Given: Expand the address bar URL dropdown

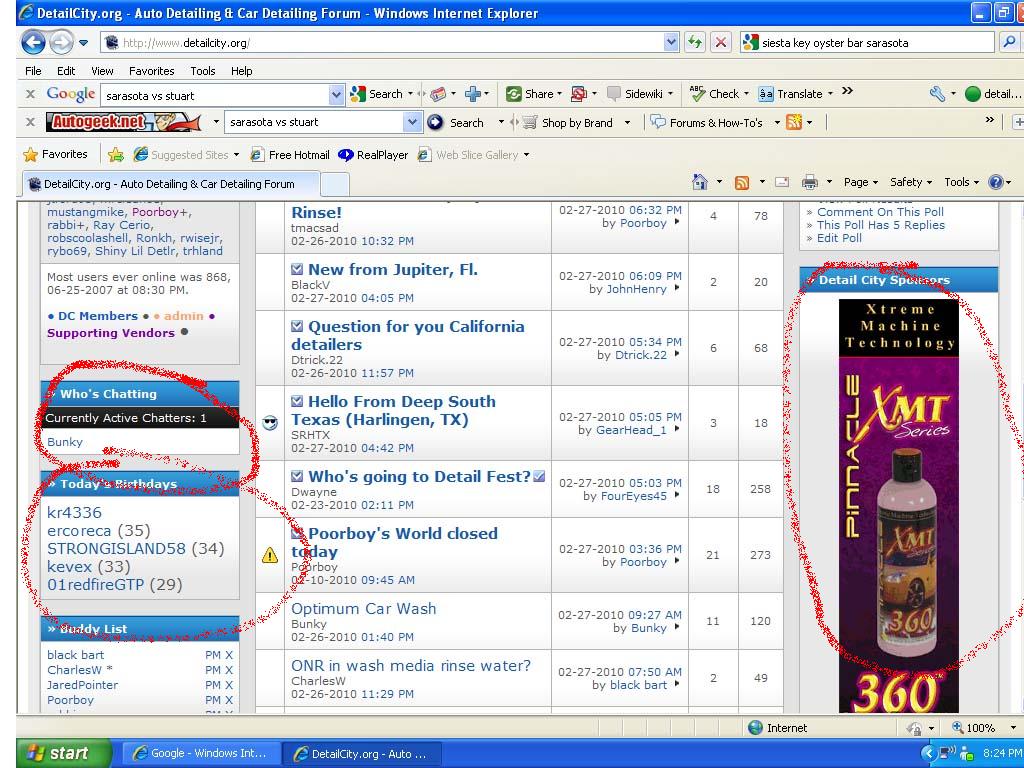Looking at the screenshot, I should pyautogui.click(x=671, y=42).
